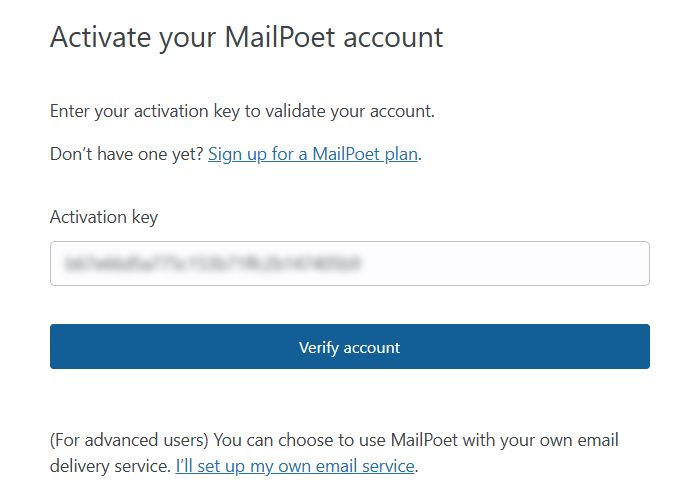695x487 pixels.
Task: Click the "Activation key" field label
Action: tap(104, 217)
